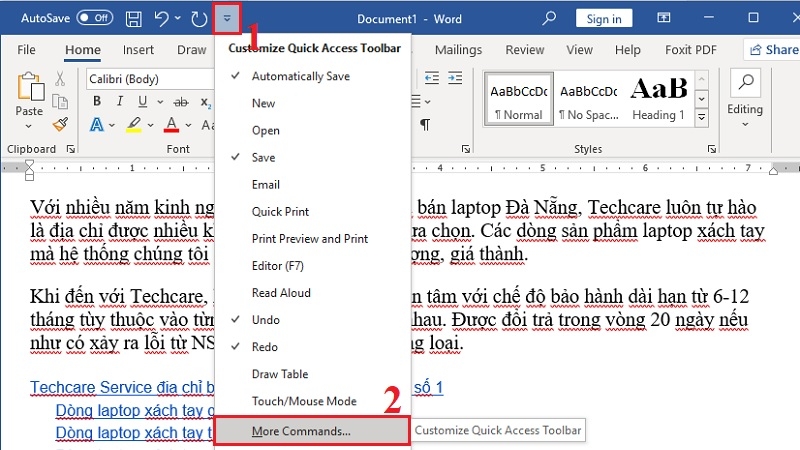Apply the Normal style
The image size is (800, 450).
point(518,99)
